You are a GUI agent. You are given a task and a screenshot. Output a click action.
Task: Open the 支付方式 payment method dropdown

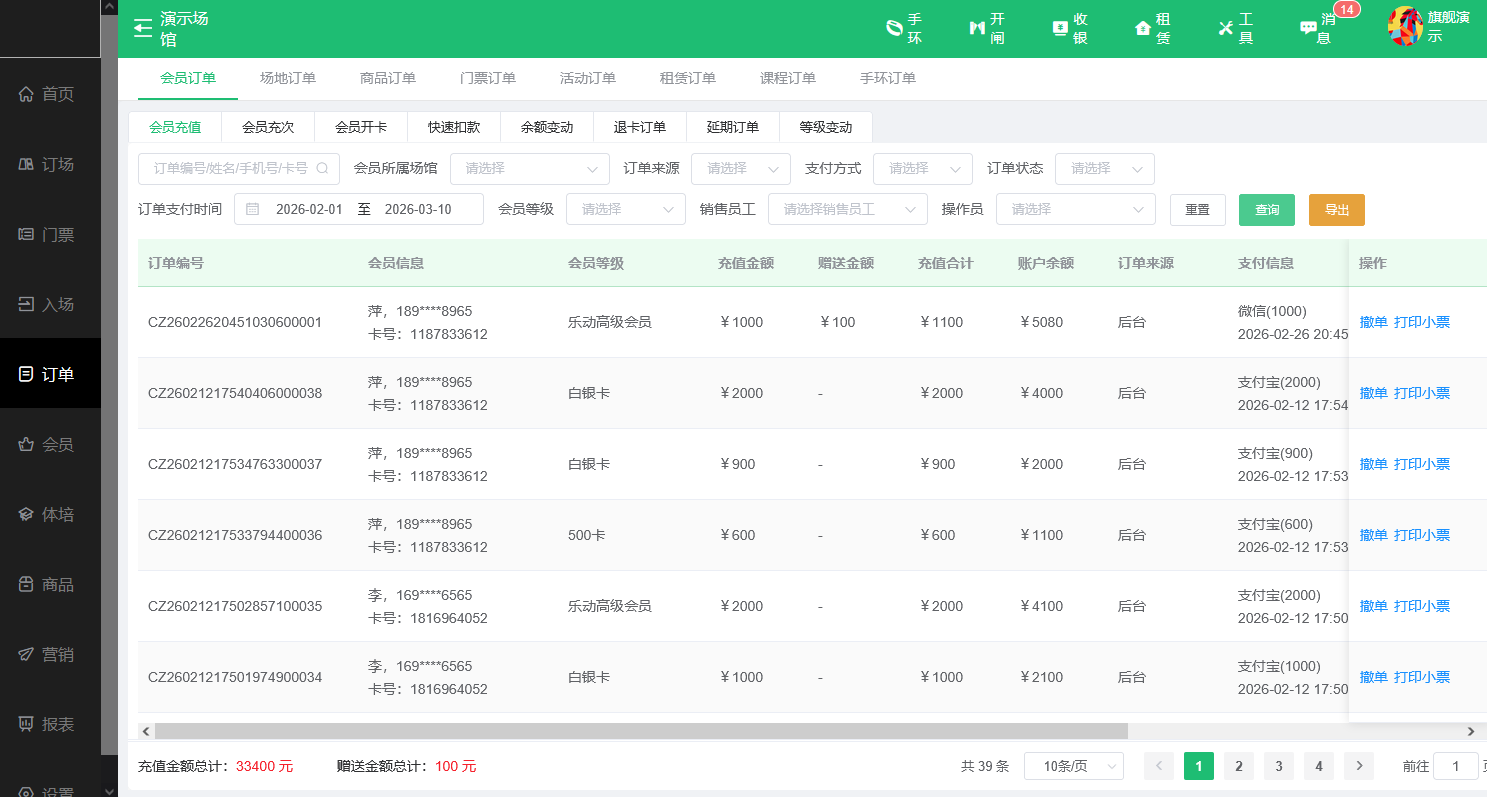tap(922, 168)
